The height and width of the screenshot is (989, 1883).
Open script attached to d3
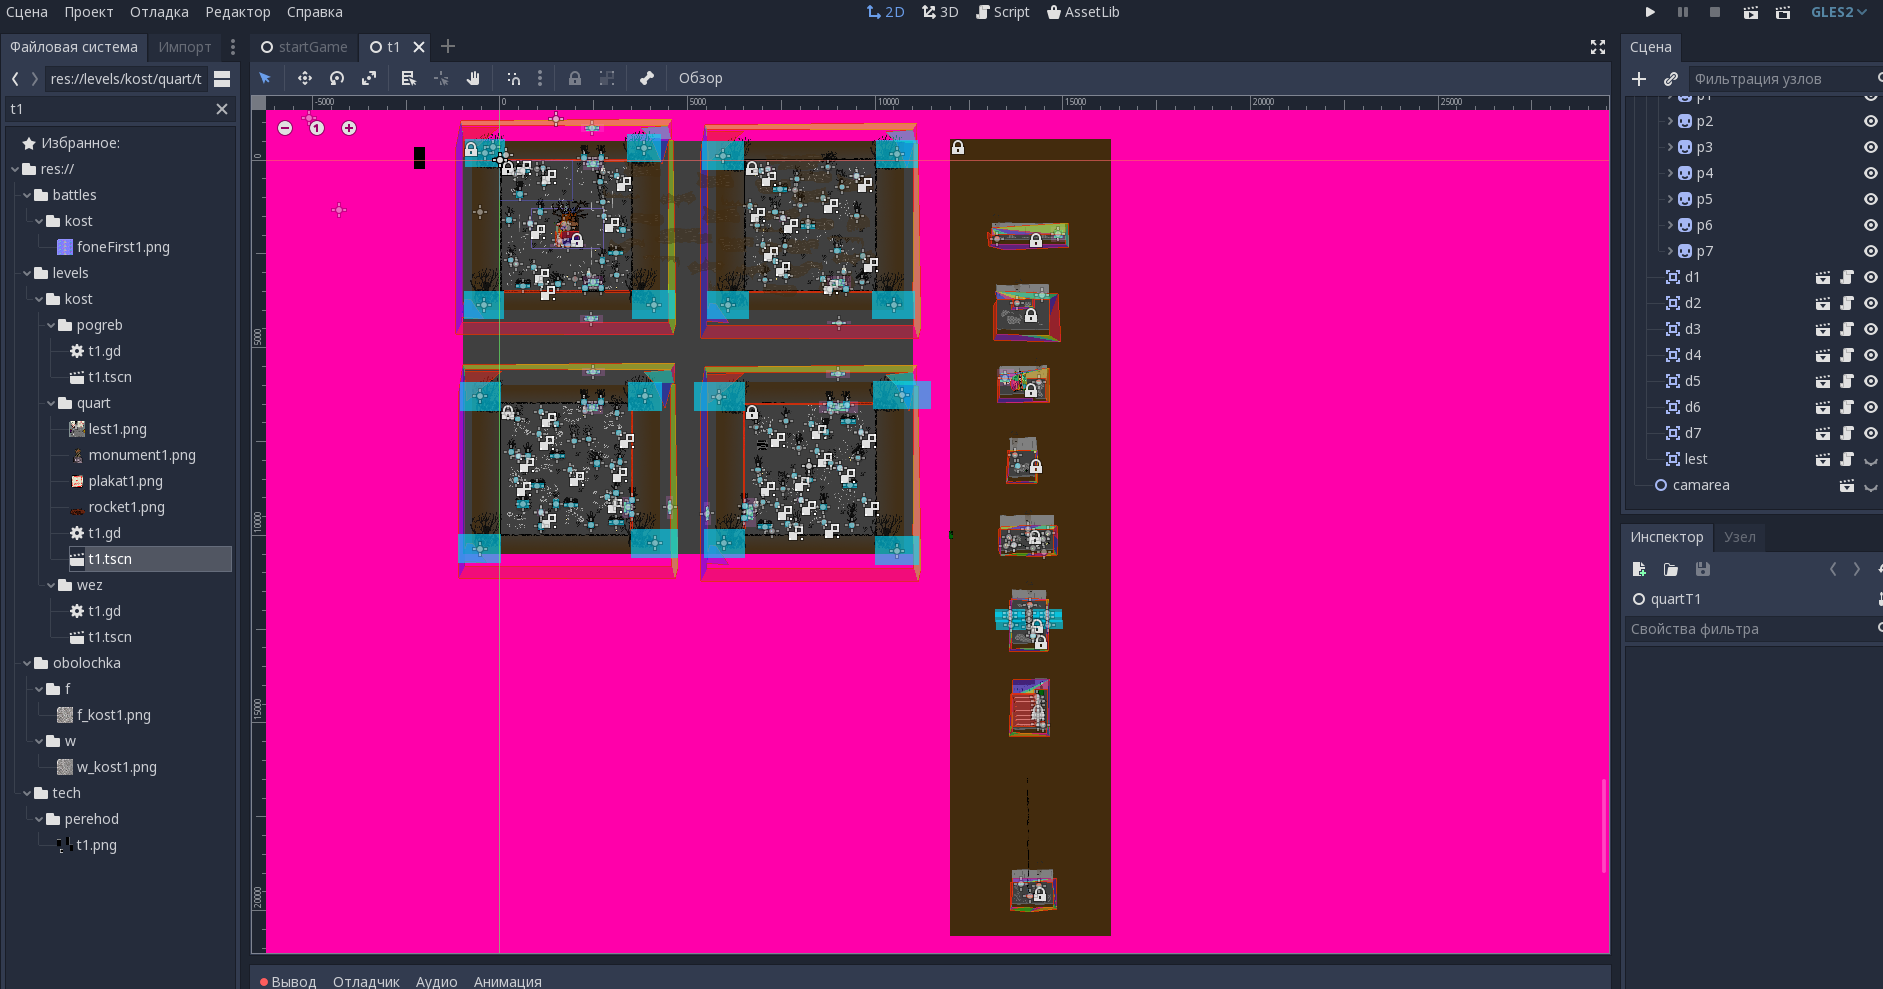pos(1847,329)
